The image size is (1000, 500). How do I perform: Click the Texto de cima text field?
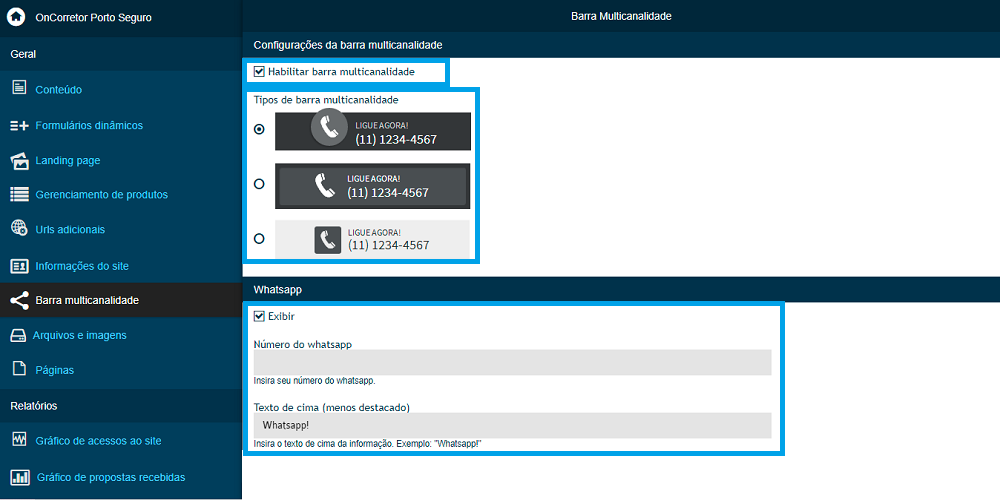[512, 425]
